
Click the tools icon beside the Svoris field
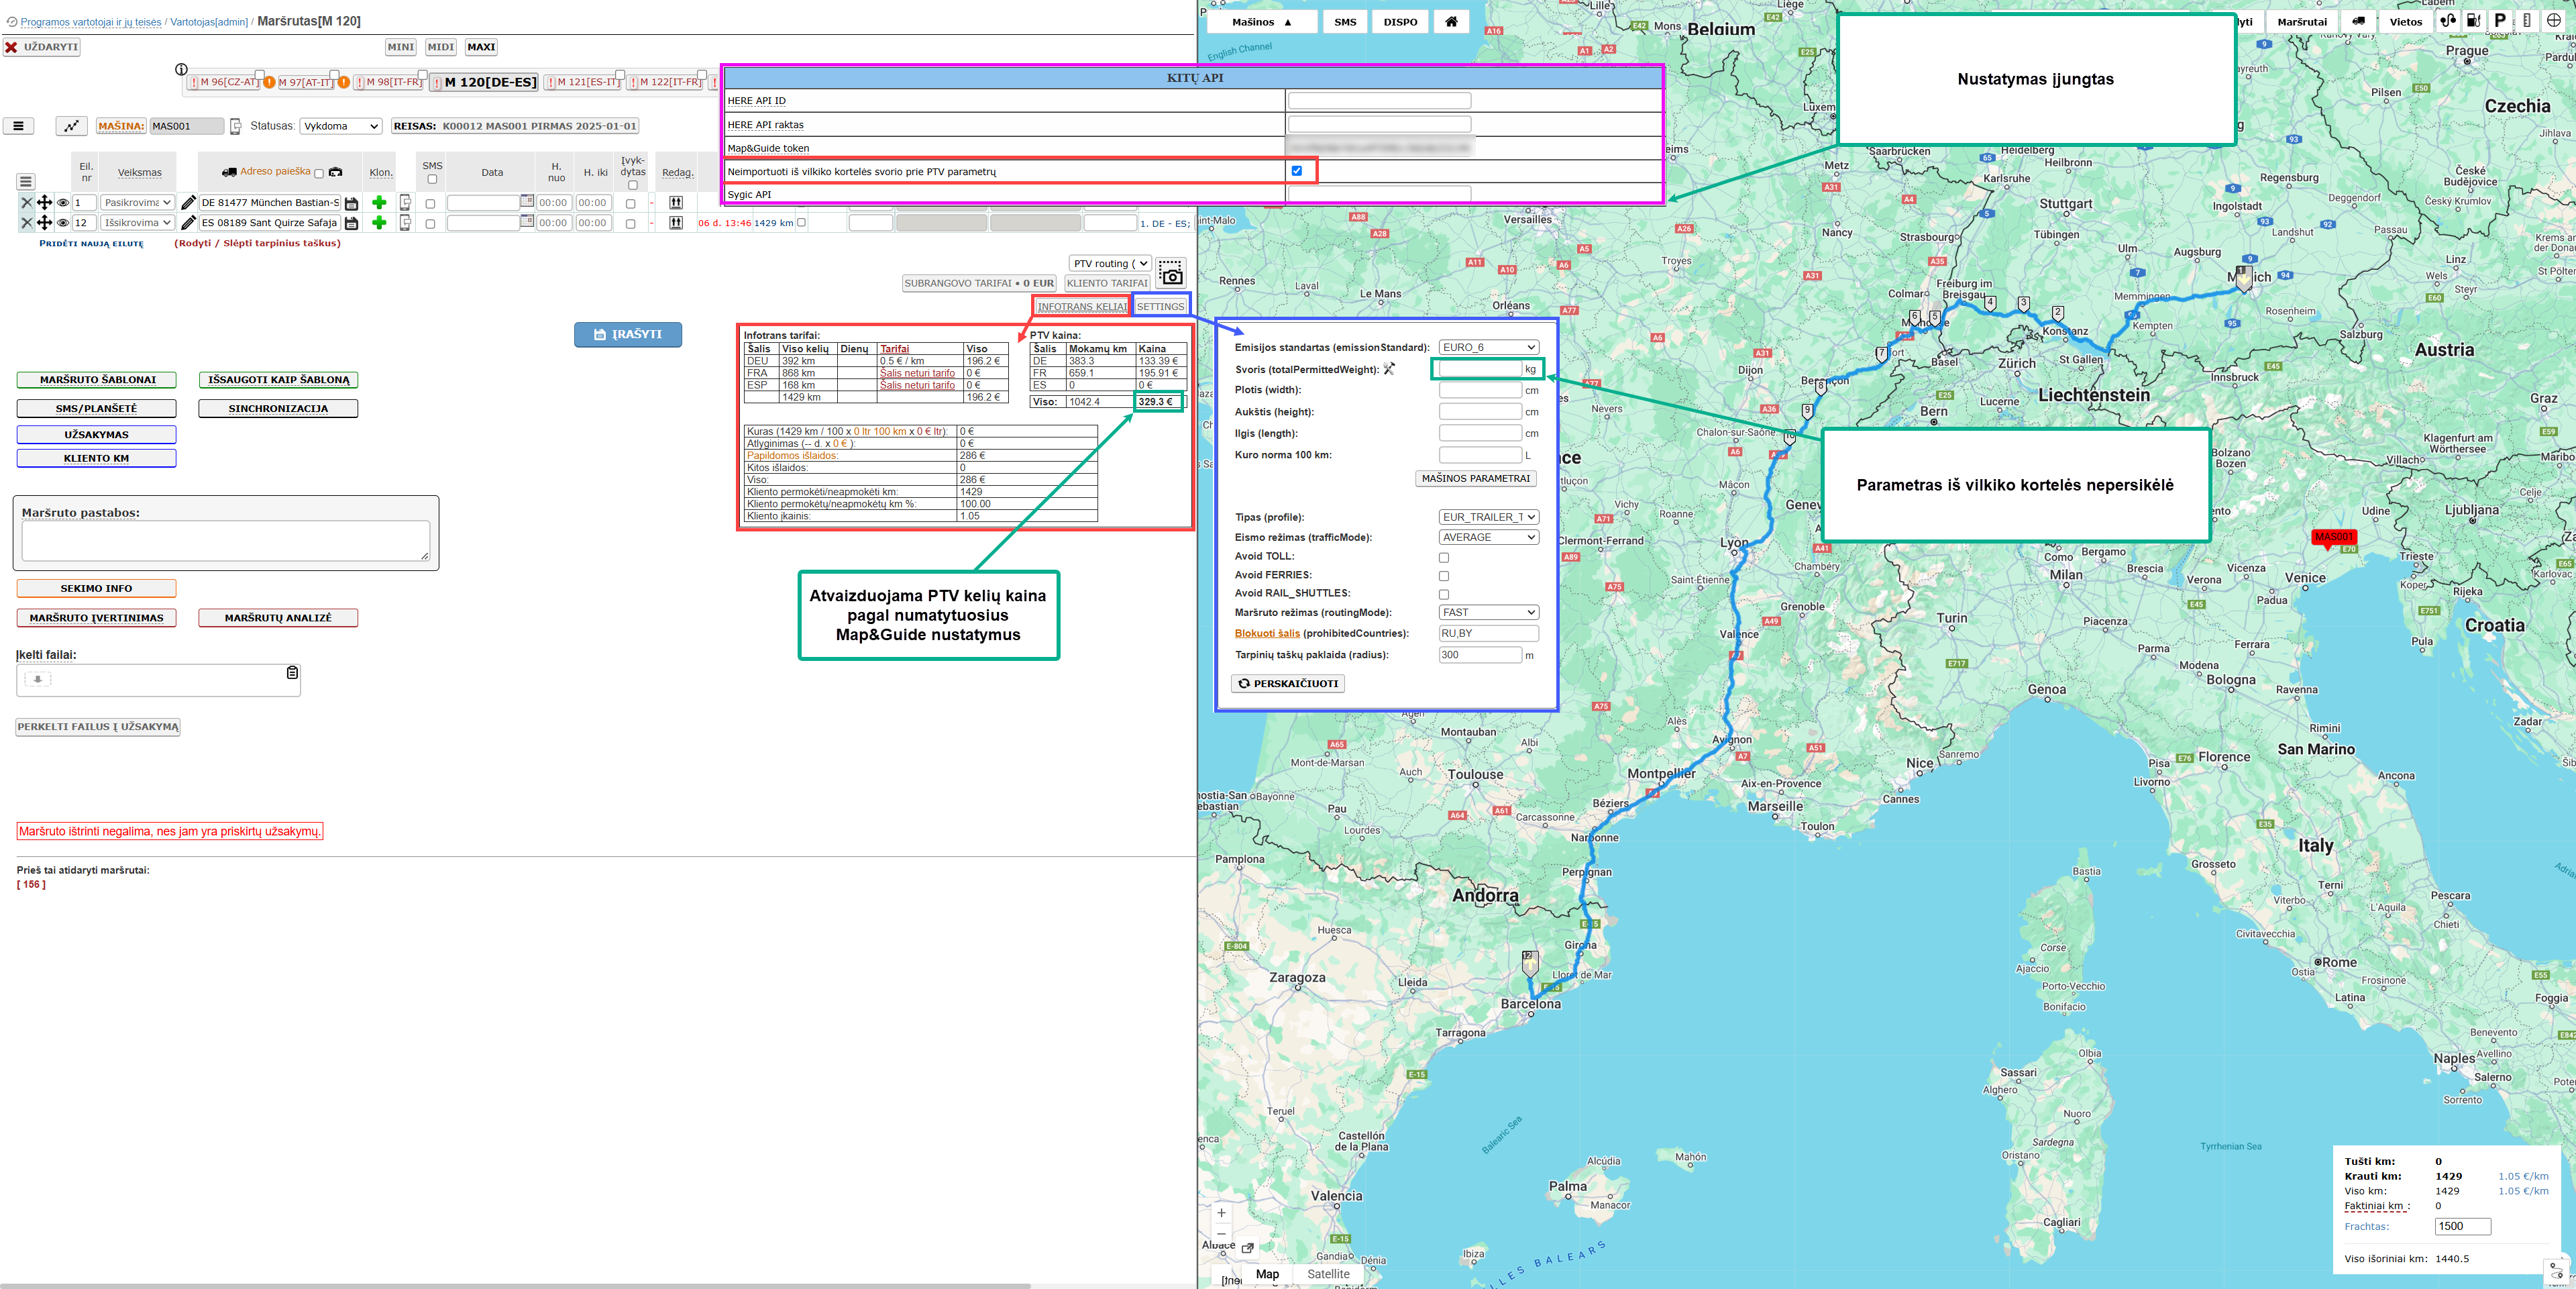(x=1389, y=369)
